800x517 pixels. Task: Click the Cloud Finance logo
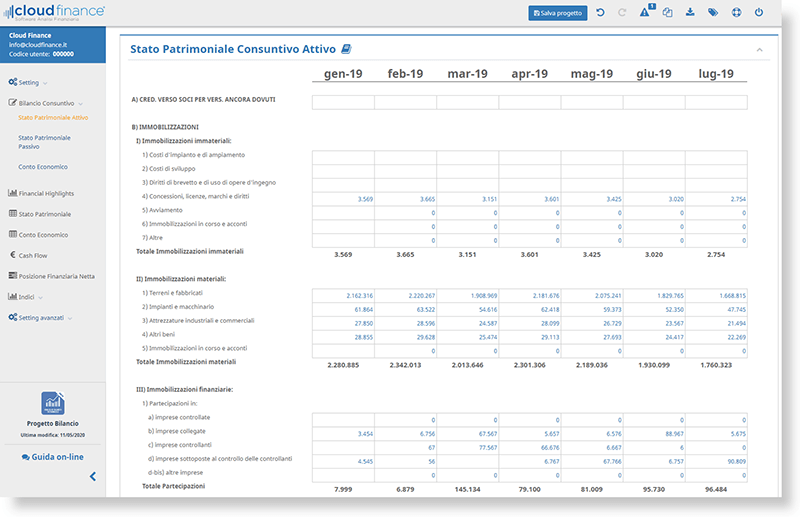(54, 11)
